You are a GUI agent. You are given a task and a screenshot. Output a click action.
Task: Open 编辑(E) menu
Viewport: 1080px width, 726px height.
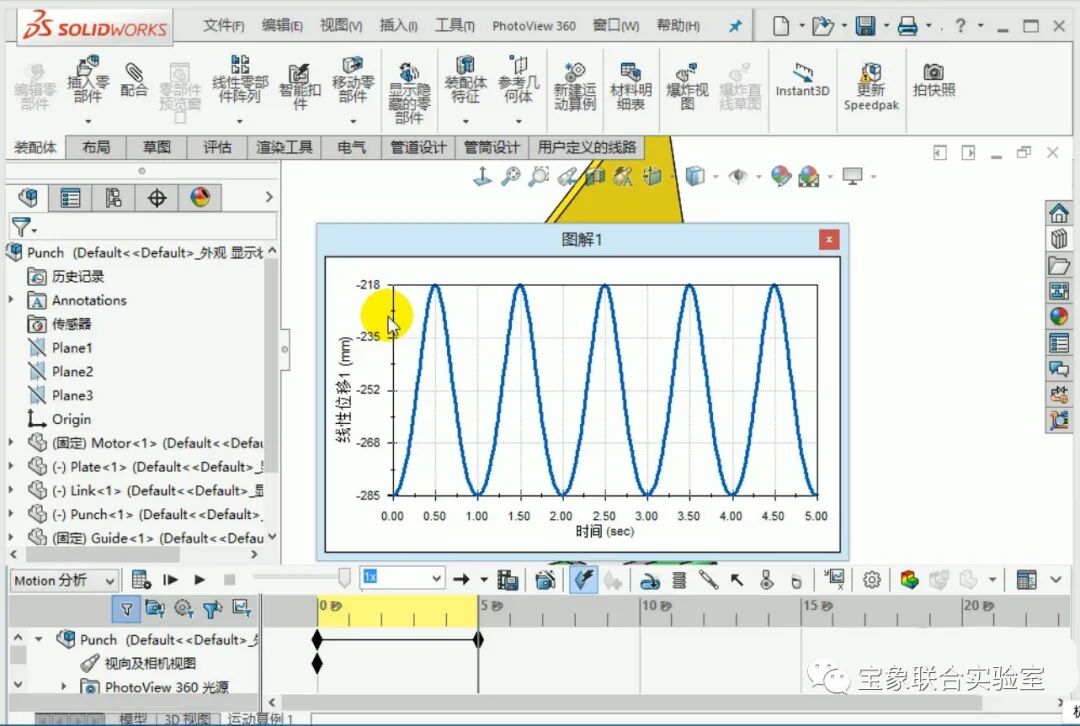click(x=282, y=26)
